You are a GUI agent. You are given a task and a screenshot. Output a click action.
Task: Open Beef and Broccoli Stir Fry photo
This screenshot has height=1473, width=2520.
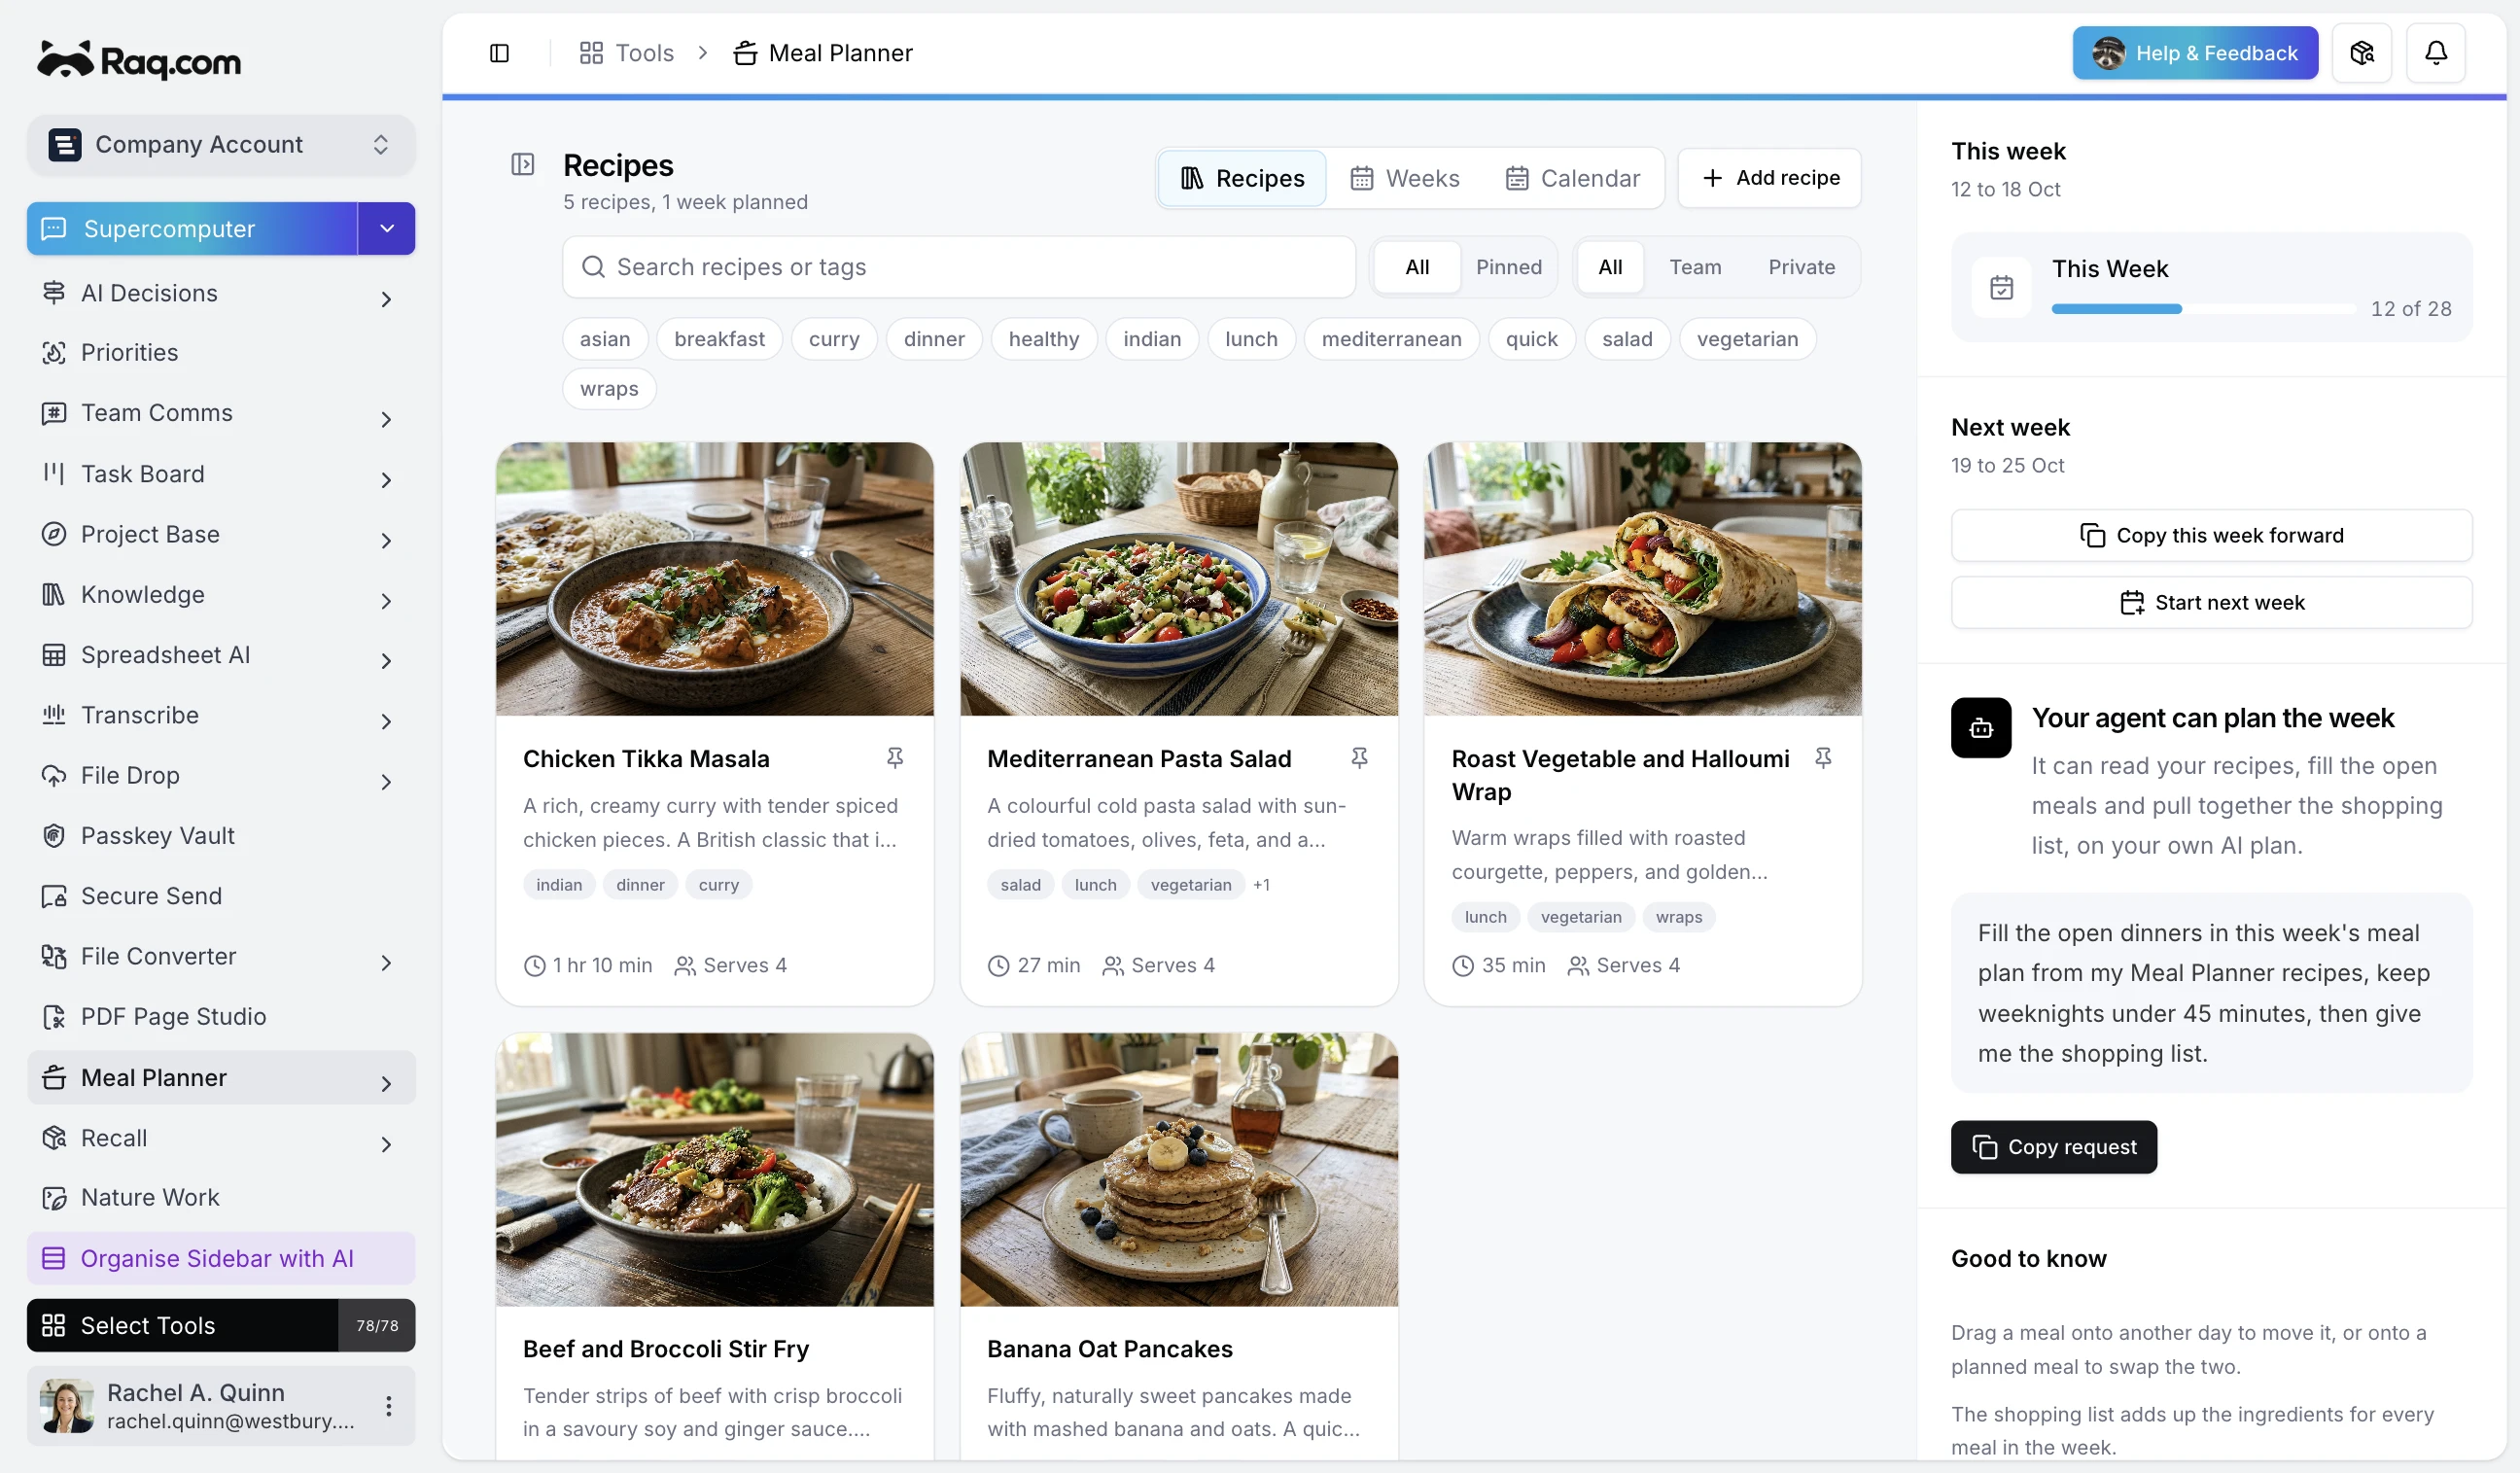pyautogui.click(x=714, y=1170)
